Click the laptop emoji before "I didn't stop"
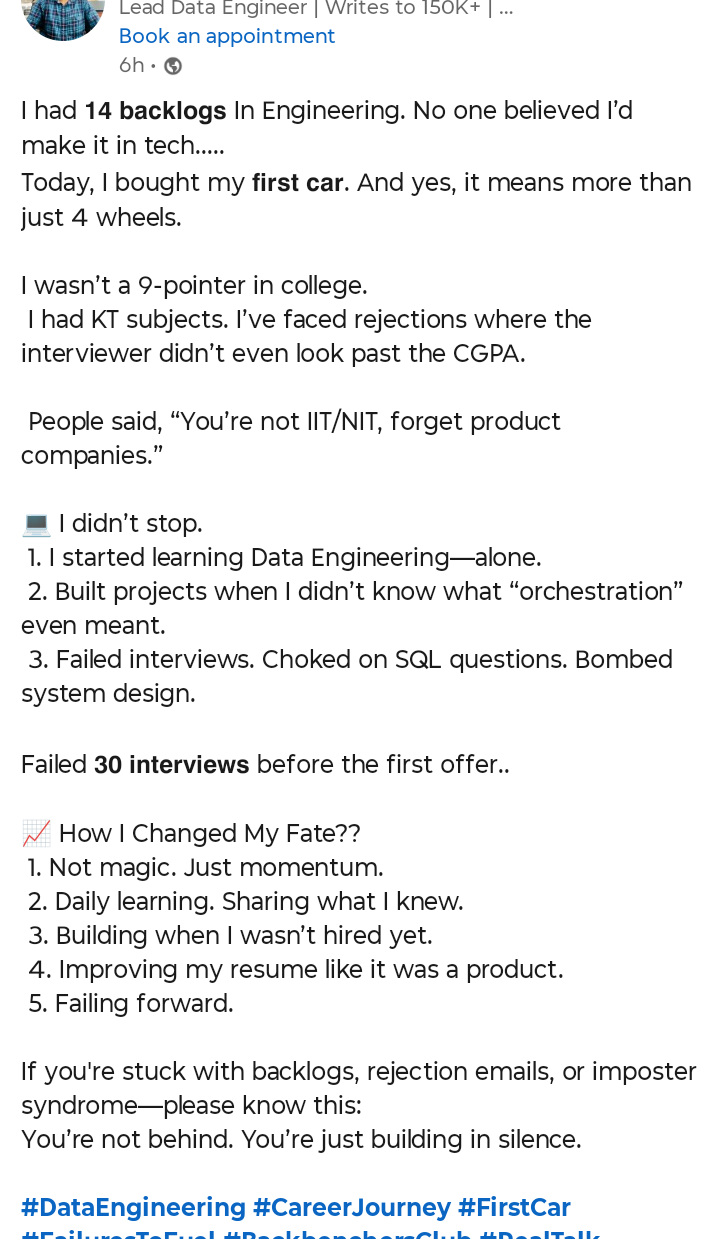This screenshot has height=1239, width=720. pyautogui.click(x=36, y=523)
